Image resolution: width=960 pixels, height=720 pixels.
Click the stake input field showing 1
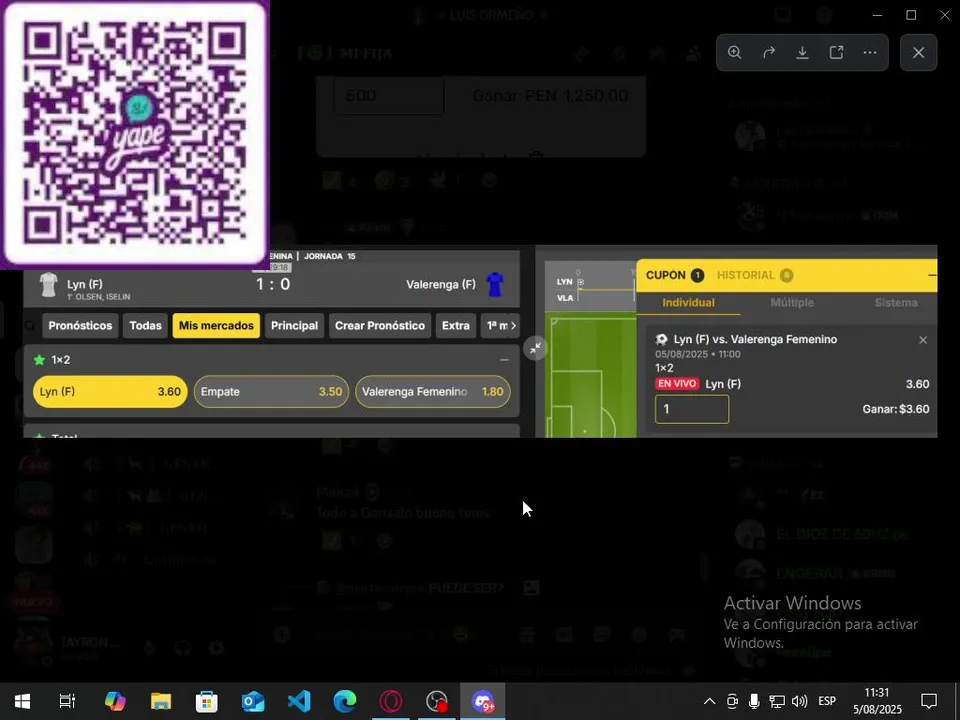692,409
